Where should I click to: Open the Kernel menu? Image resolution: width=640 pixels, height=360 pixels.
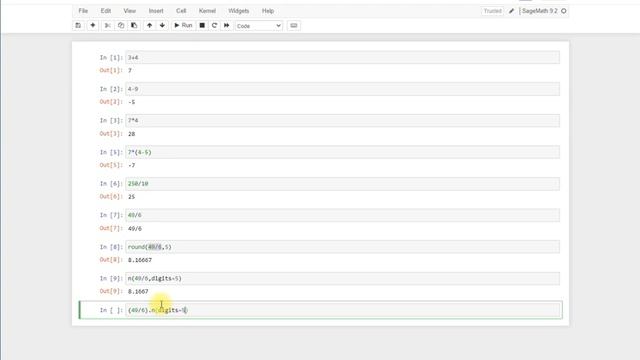207,11
